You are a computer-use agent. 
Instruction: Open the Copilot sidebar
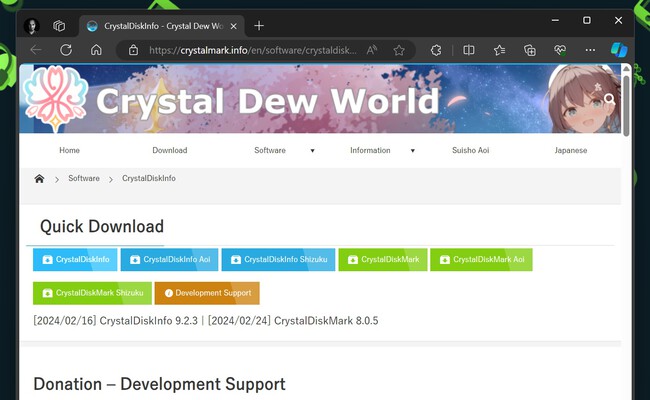click(619, 50)
